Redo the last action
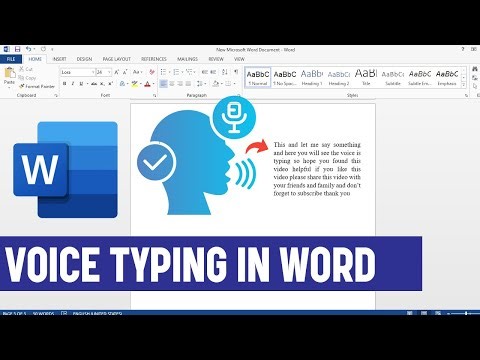The height and width of the screenshot is (360, 480). pos(43,49)
